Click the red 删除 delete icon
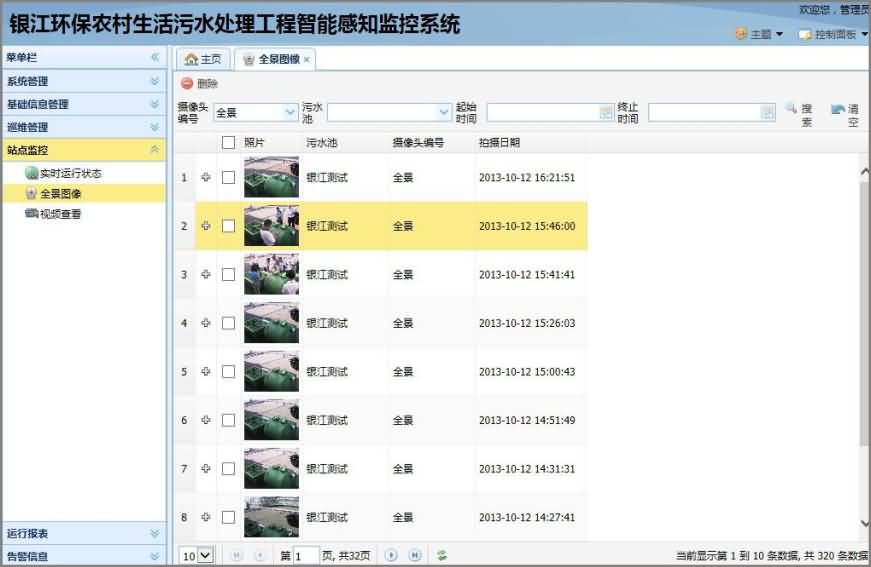This screenshot has height=567, width=871. click(x=187, y=84)
